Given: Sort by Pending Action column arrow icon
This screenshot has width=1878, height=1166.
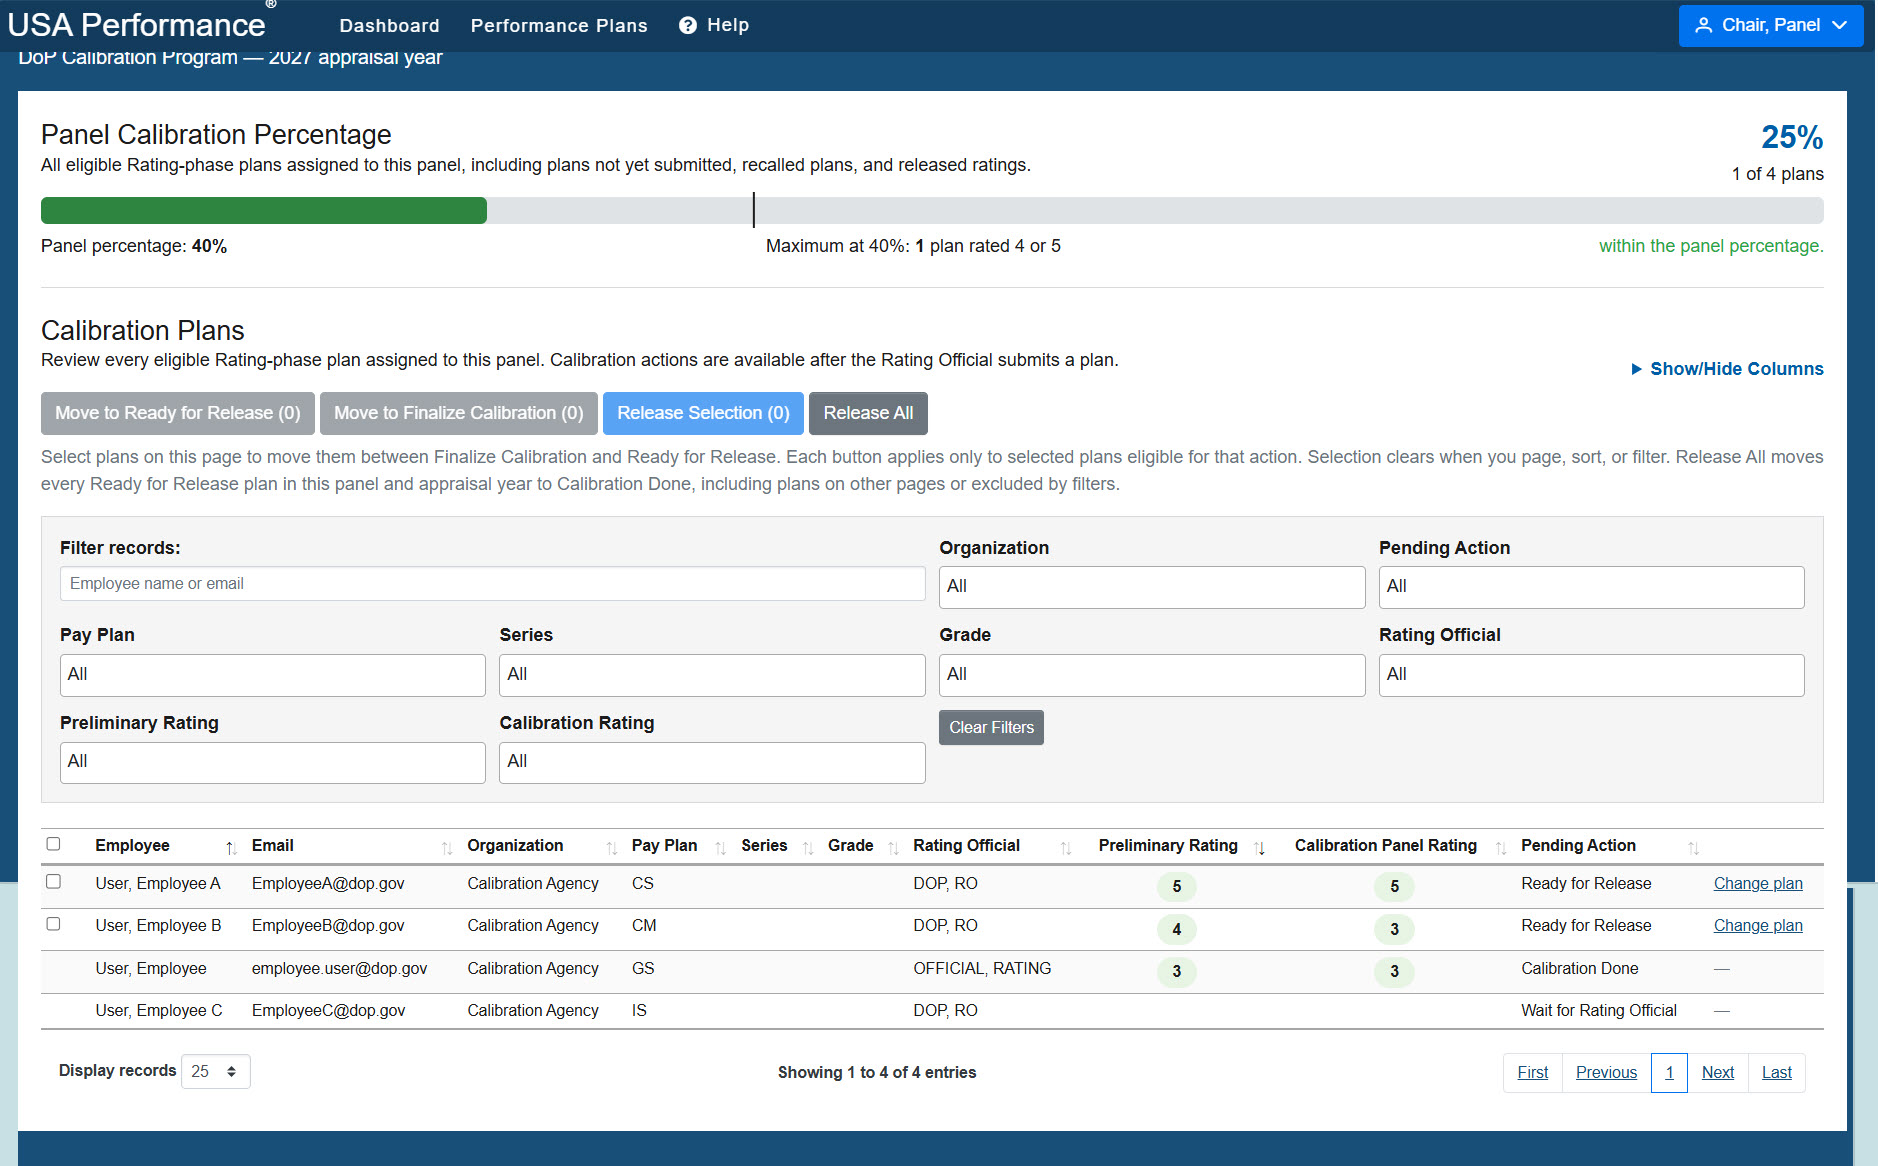Looking at the screenshot, I should pyautogui.click(x=1693, y=847).
